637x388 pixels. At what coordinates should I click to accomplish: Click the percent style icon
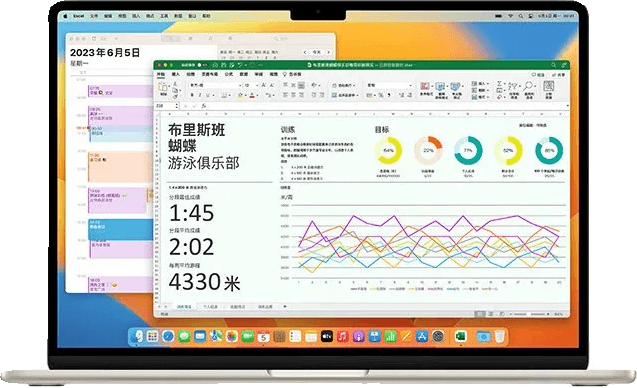coord(381,95)
